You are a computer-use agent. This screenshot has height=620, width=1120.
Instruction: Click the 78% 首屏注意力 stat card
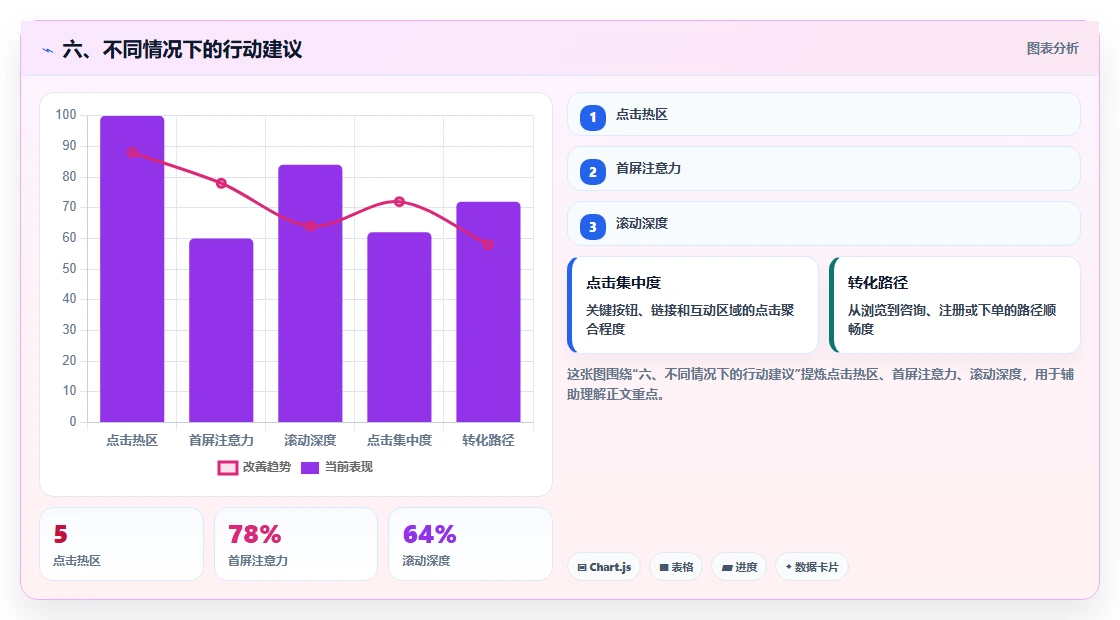[296, 544]
